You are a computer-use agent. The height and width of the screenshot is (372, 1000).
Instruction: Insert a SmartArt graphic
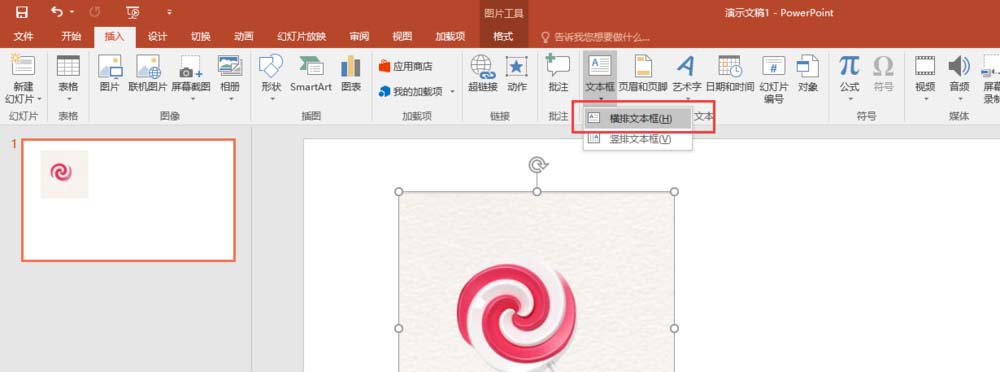(311, 74)
